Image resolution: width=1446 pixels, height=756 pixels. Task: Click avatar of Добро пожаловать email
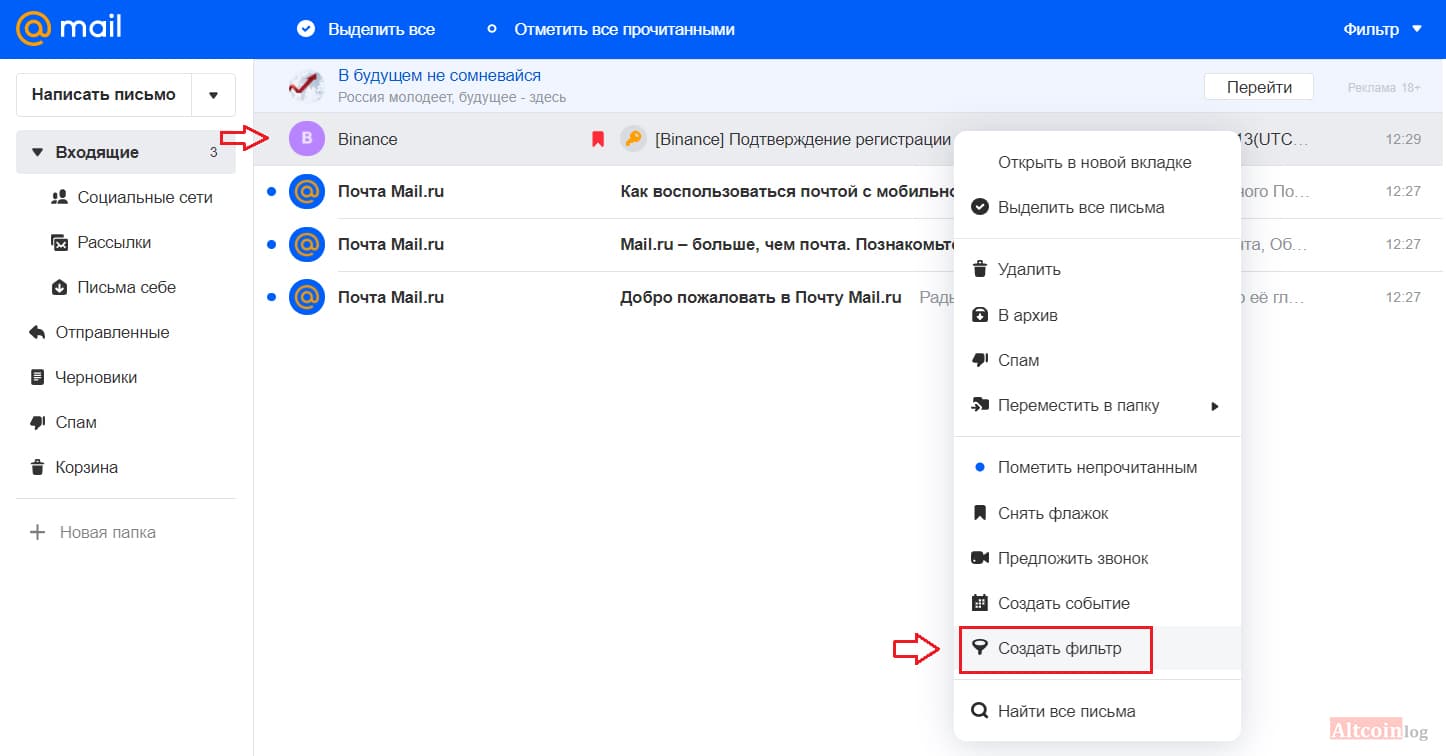pos(307,297)
